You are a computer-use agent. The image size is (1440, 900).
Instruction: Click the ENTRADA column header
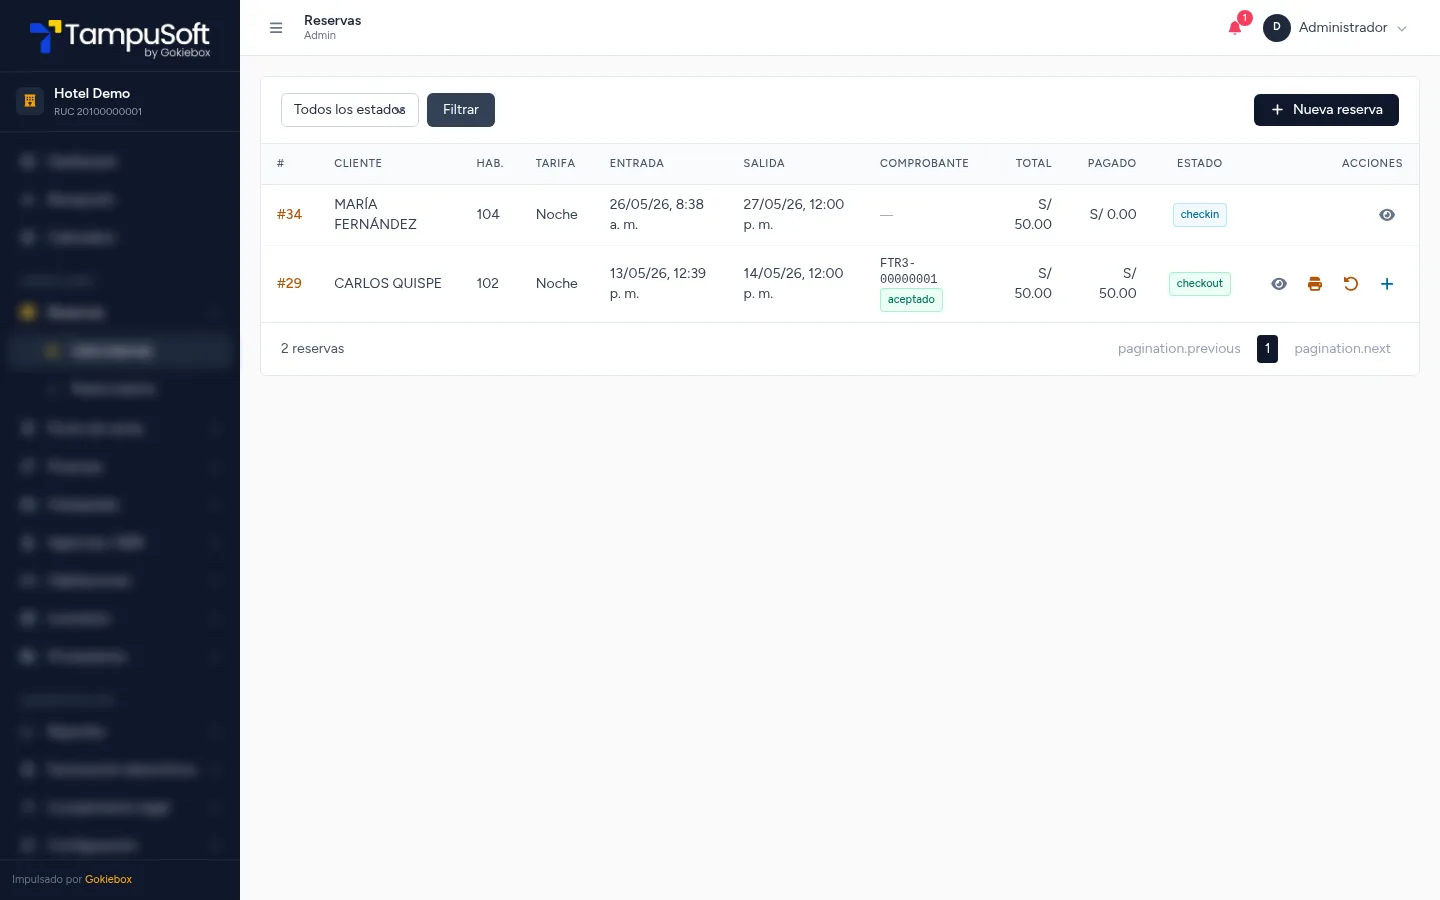(x=637, y=163)
